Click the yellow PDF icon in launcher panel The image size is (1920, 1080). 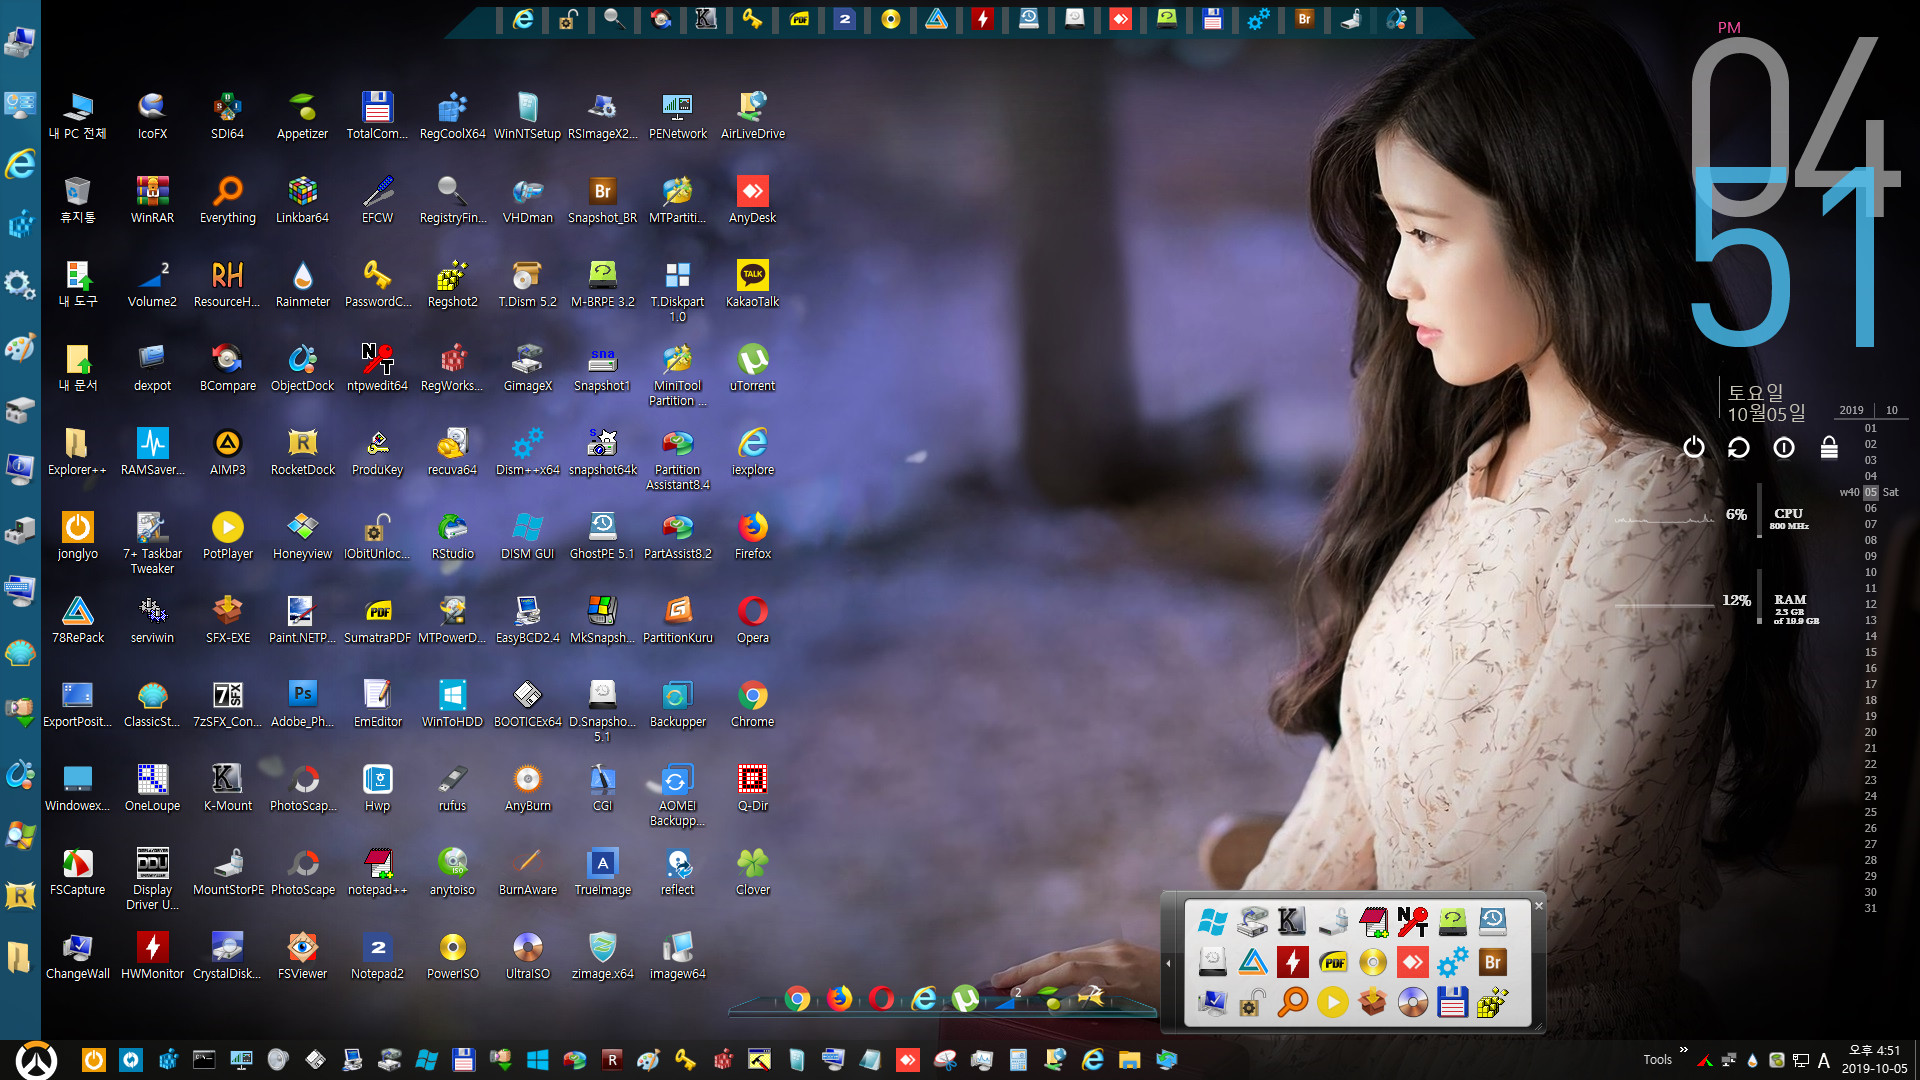point(1333,962)
